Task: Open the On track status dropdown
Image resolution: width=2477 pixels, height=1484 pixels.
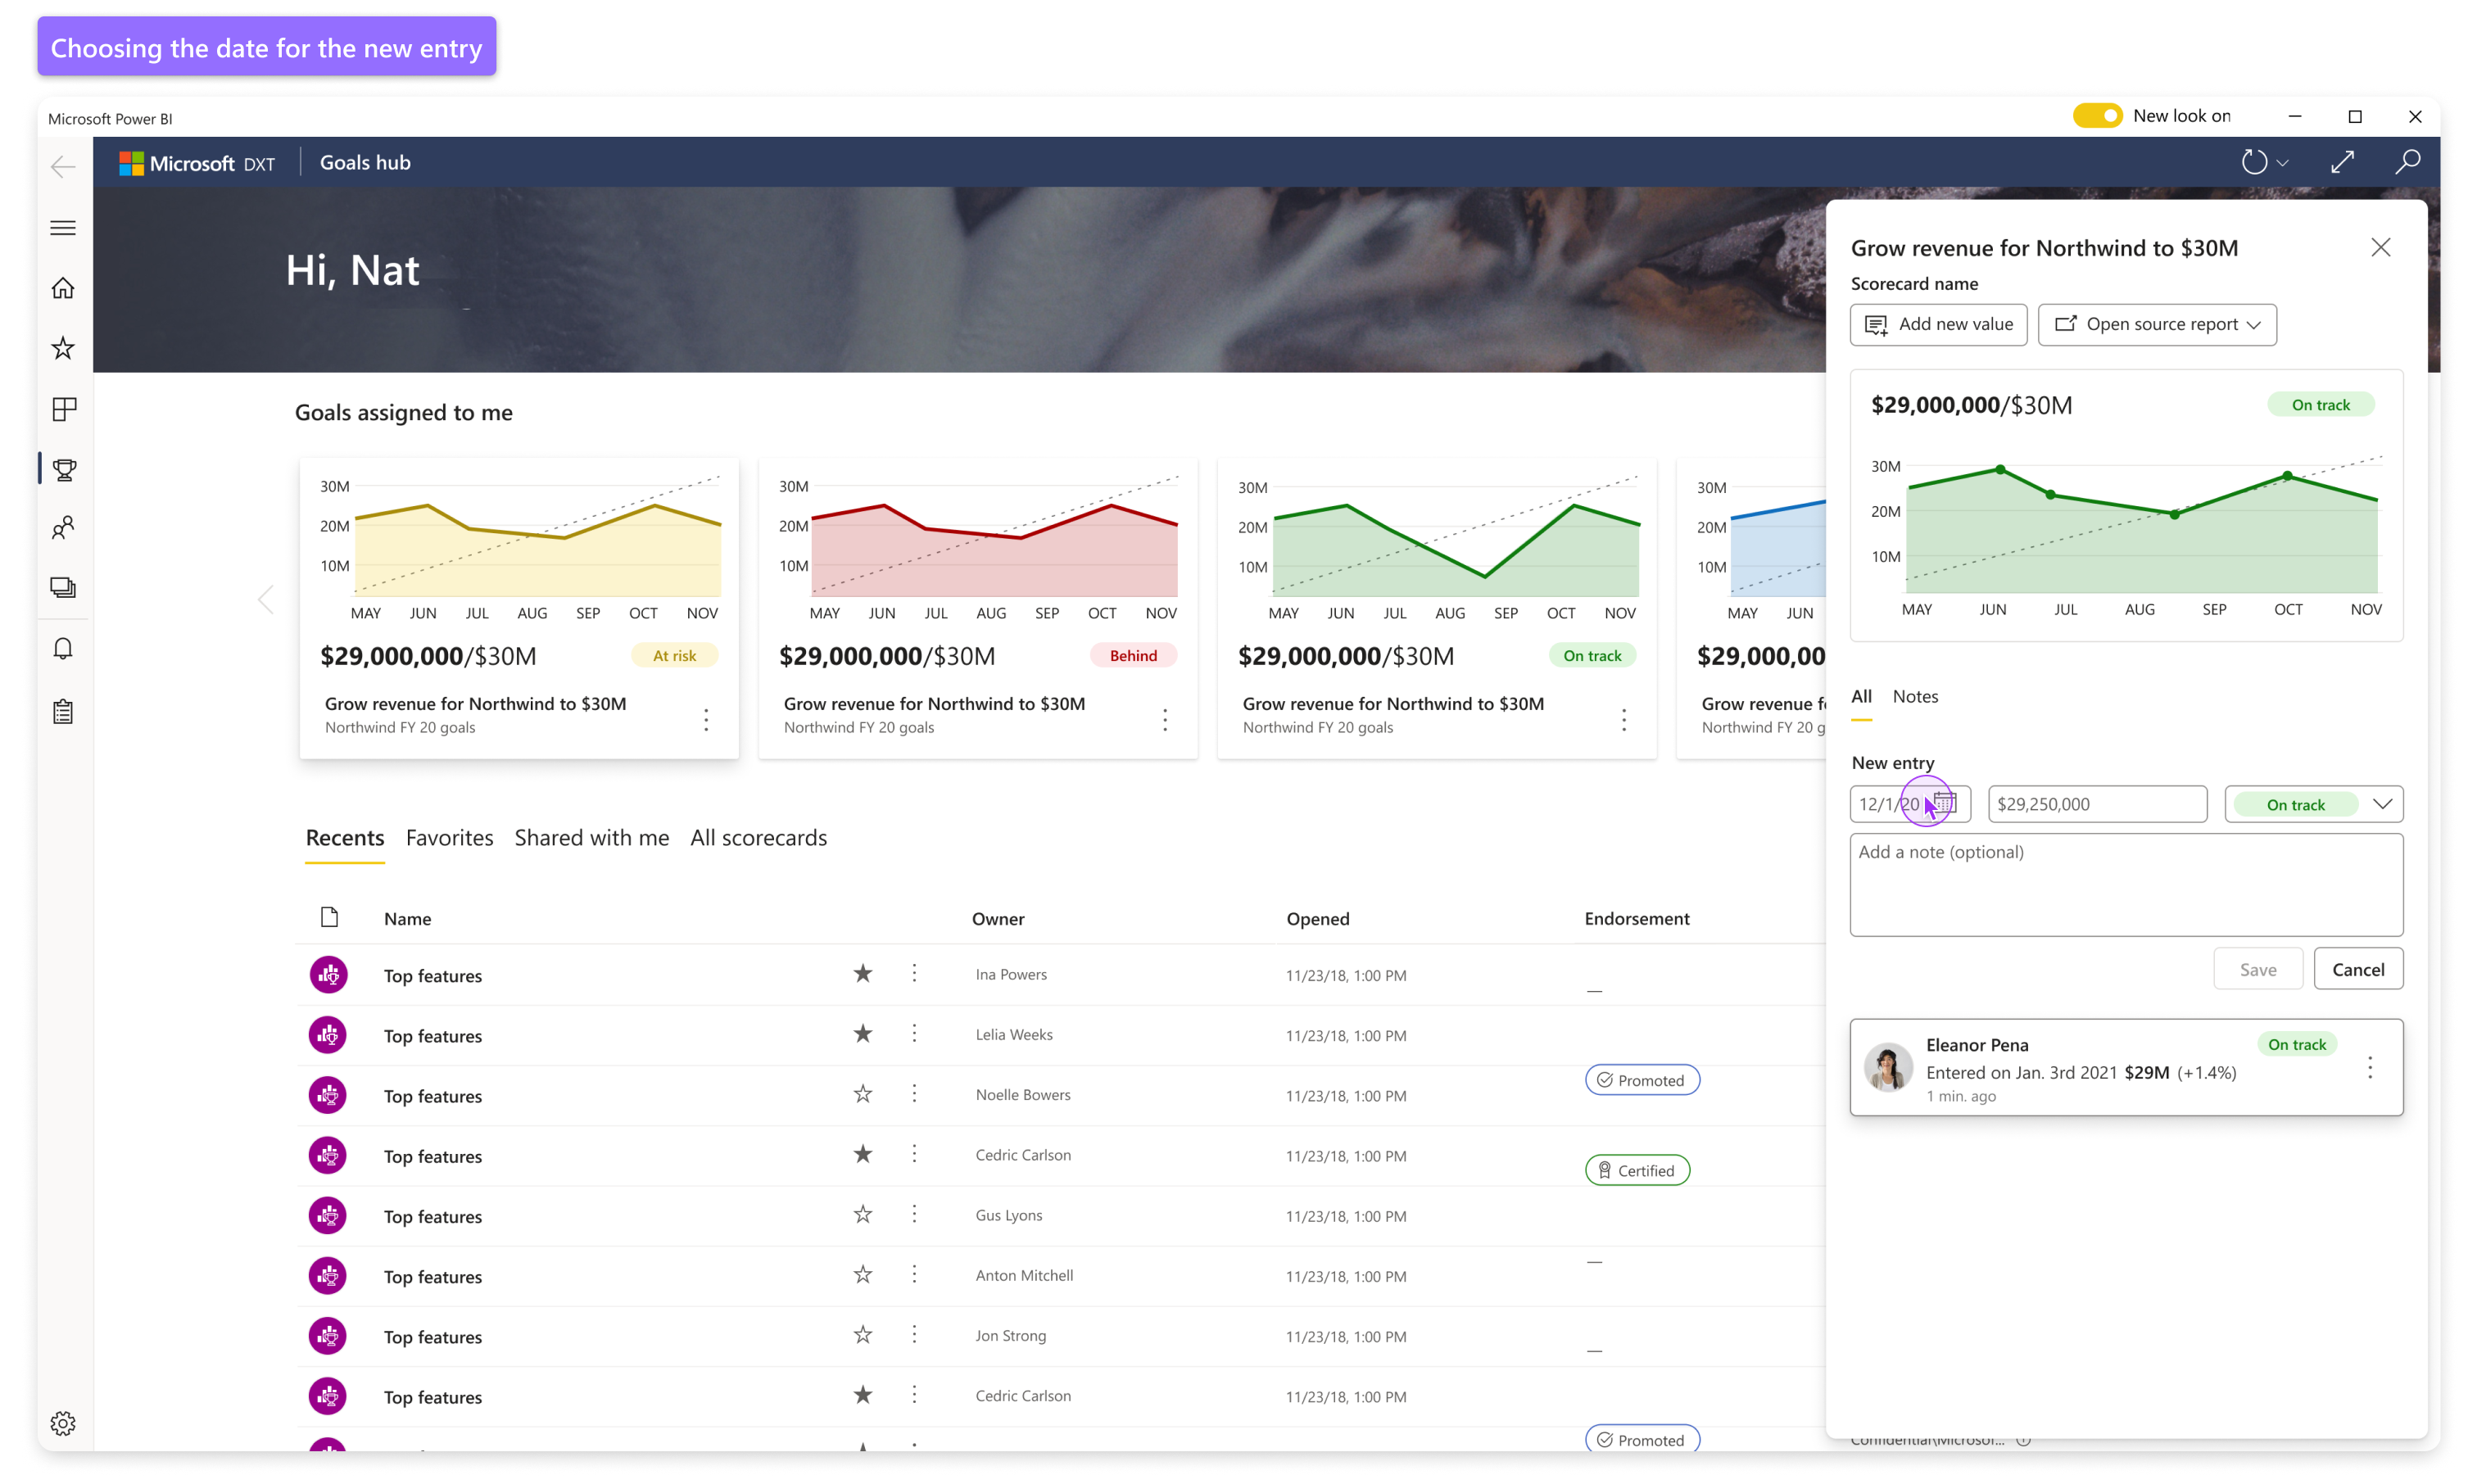Action: pos(2313,804)
